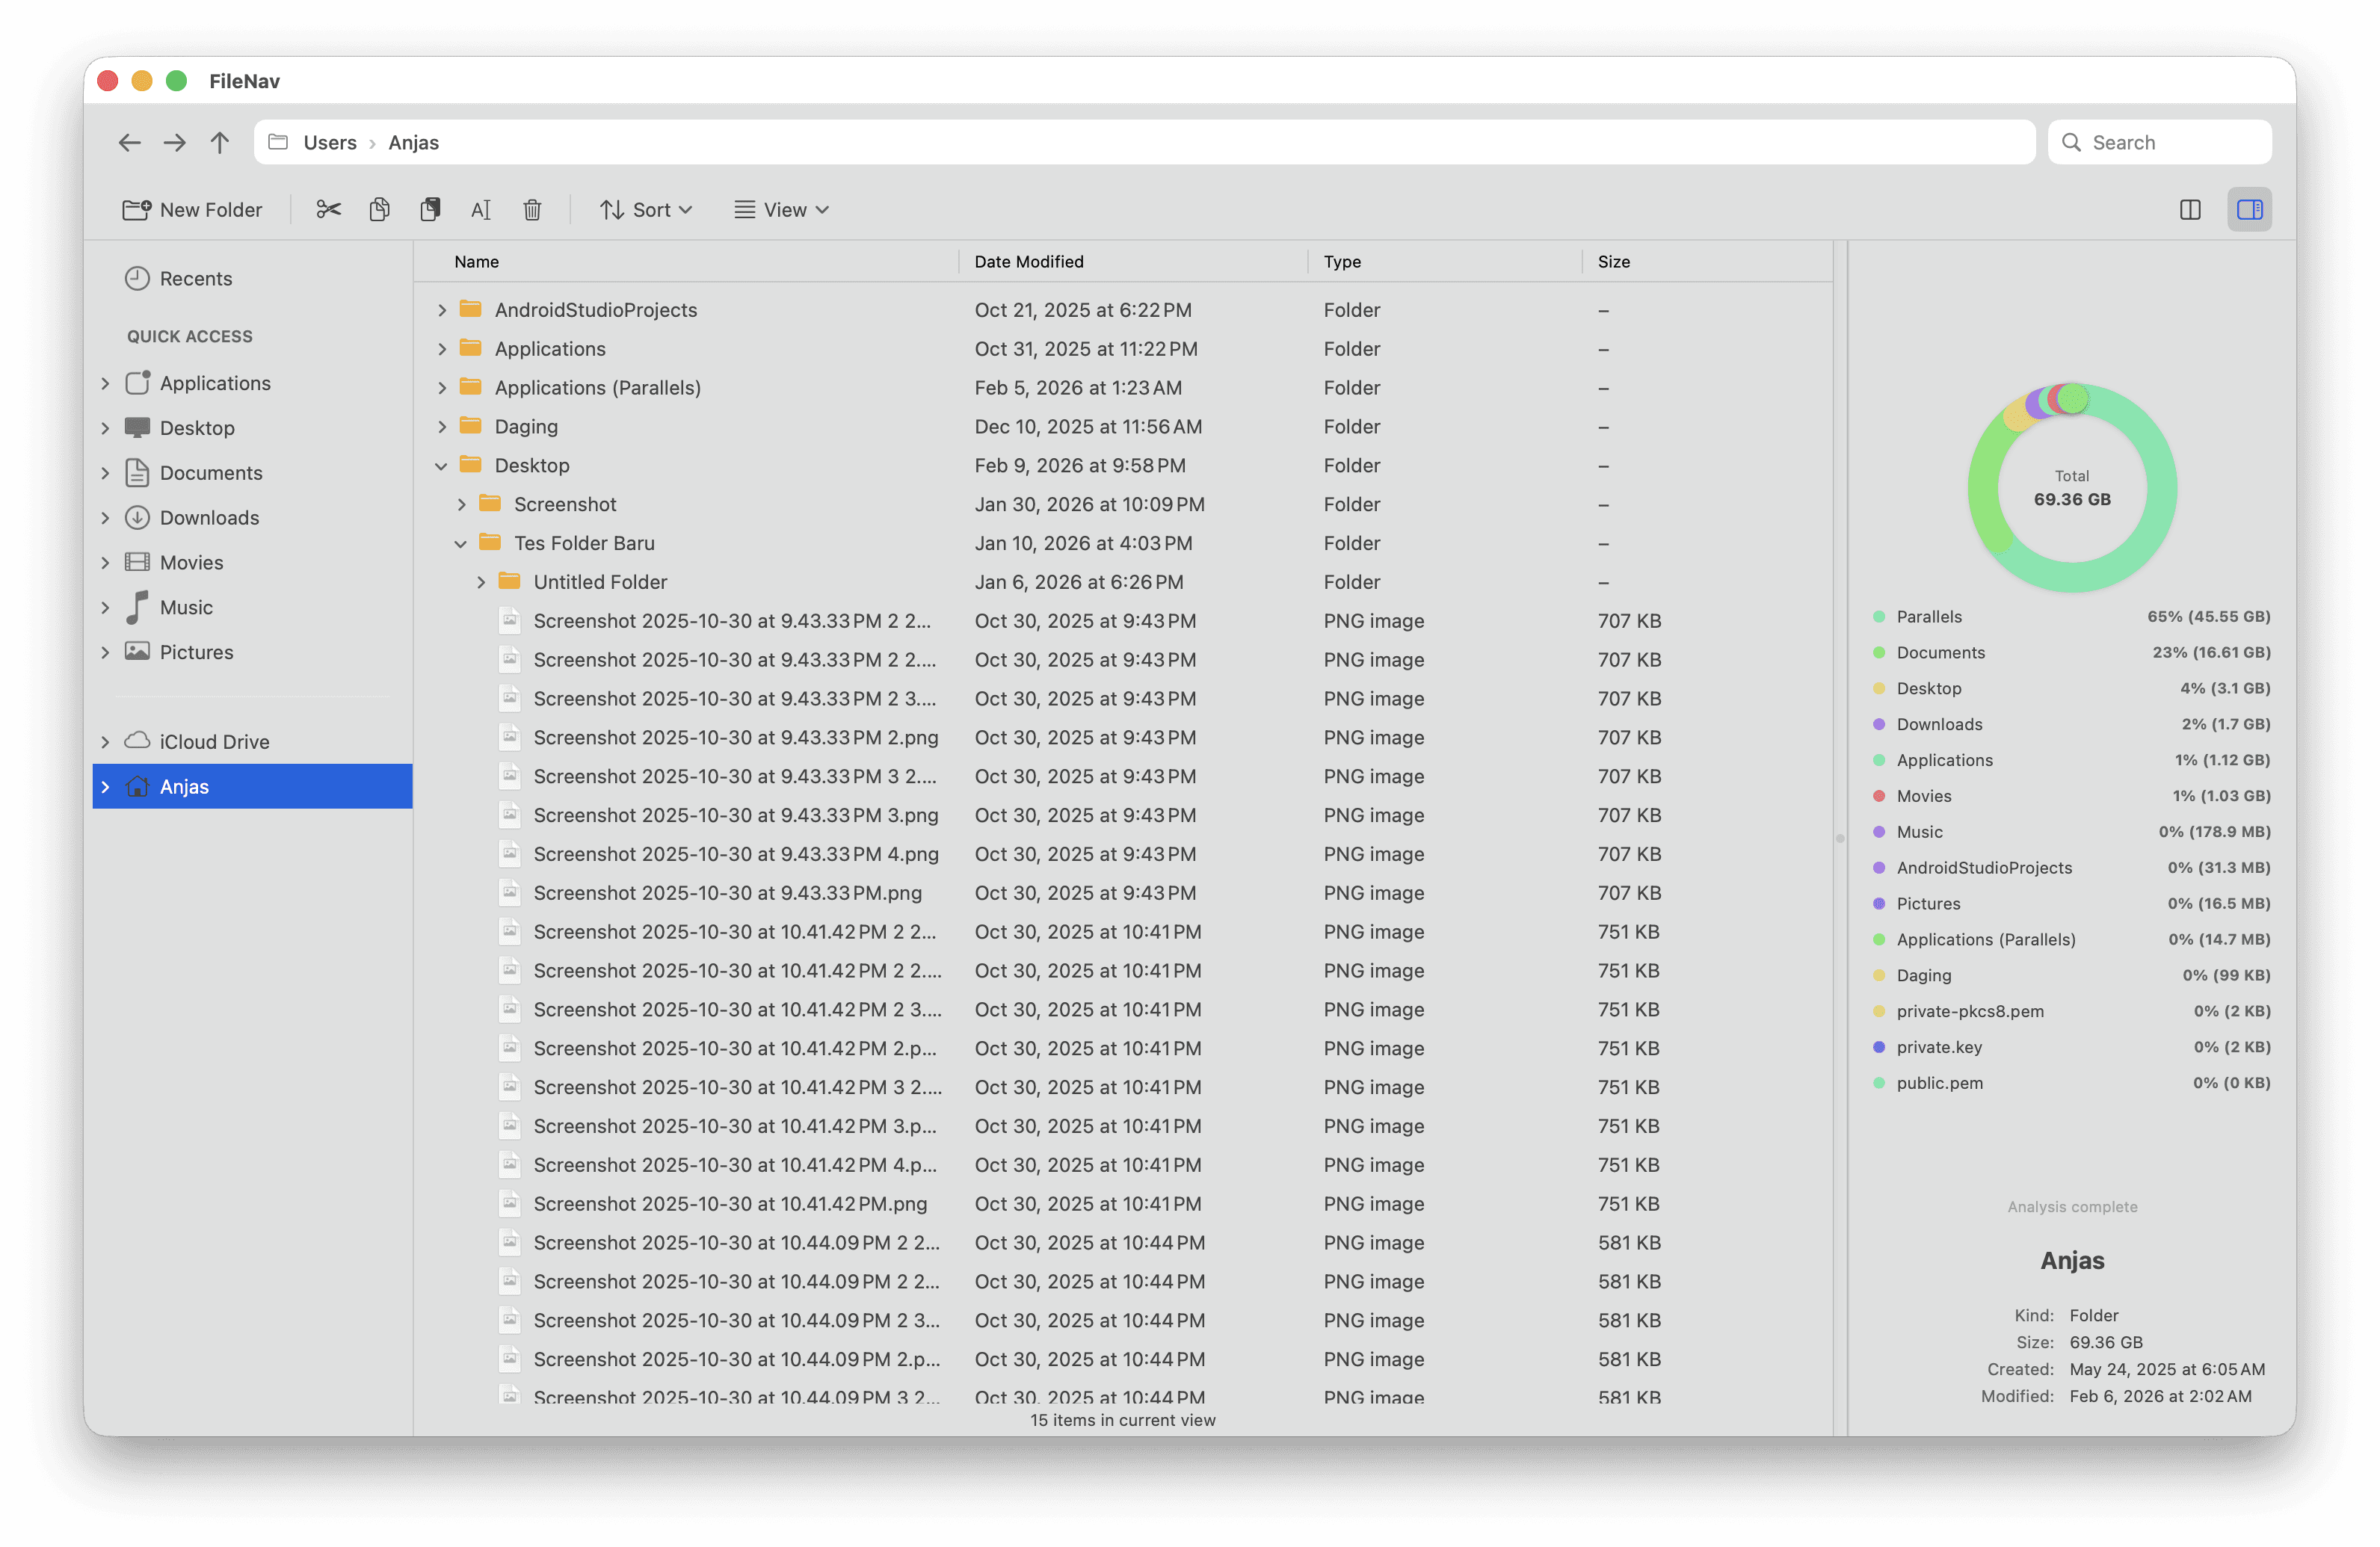Image resolution: width=2380 pixels, height=1547 pixels.
Task: Click the trash delete icon
Action: [x=532, y=209]
